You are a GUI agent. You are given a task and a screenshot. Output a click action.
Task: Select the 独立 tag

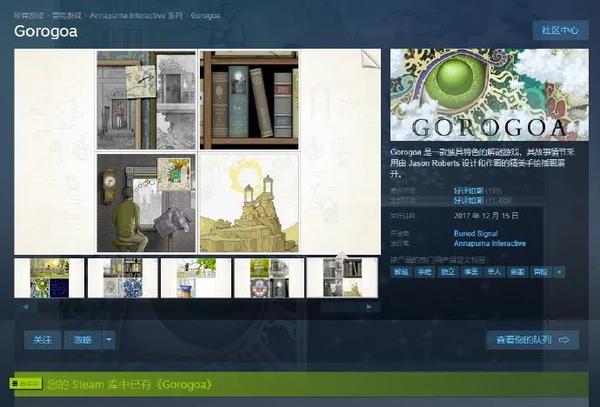point(448,272)
